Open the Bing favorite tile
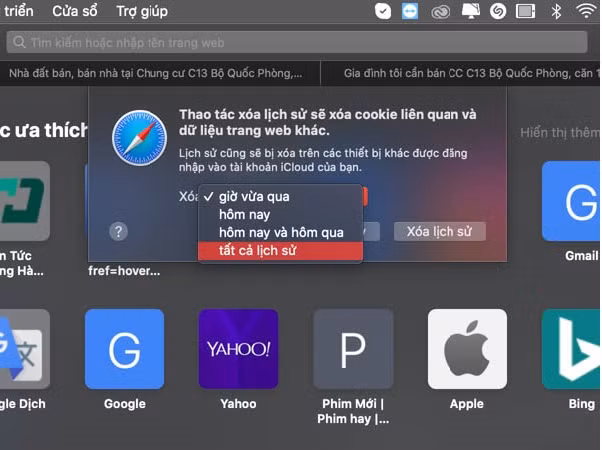The image size is (602, 450). (x=571, y=349)
